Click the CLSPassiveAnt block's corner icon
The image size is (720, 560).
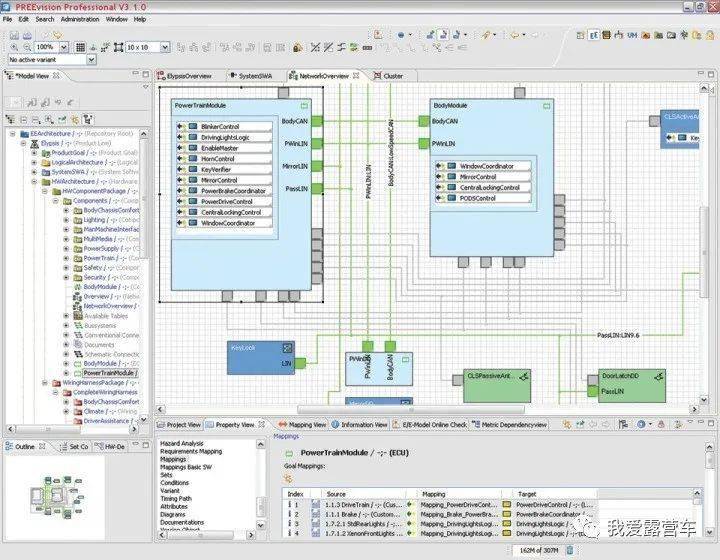tap(523, 376)
